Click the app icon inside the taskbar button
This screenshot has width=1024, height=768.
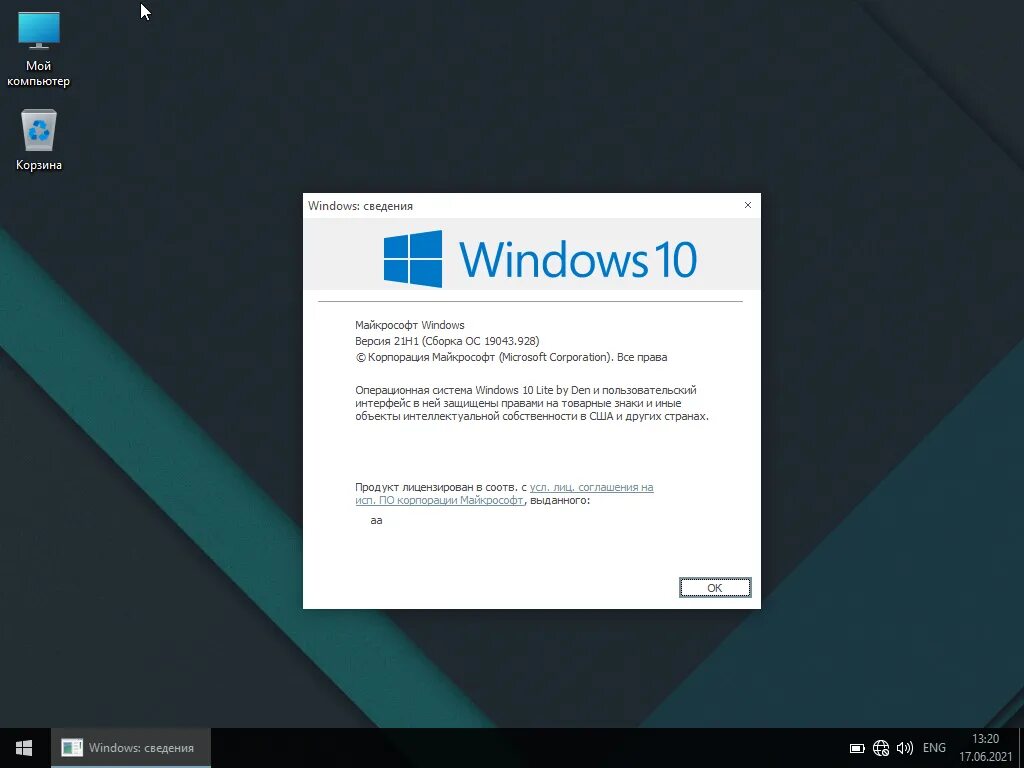tap(71, 747)
